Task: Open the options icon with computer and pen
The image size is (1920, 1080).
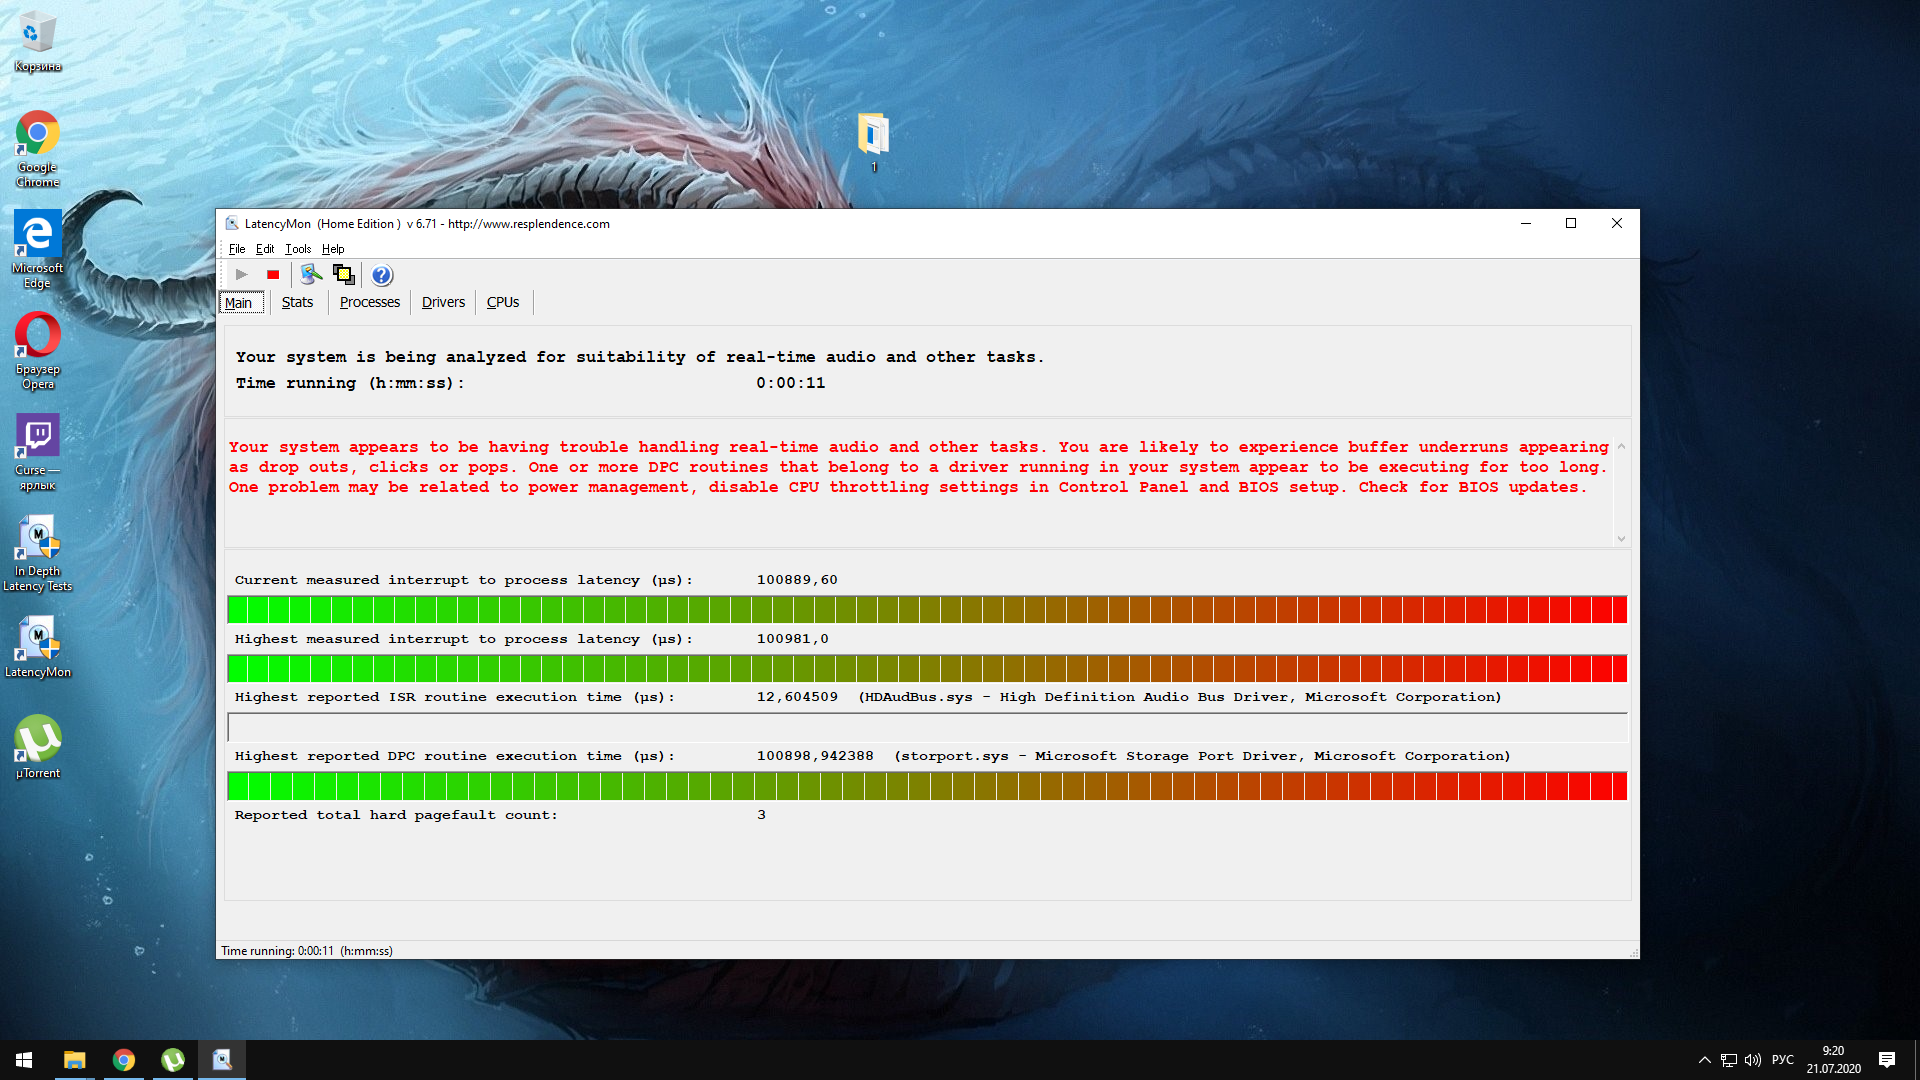Action: 311,275
